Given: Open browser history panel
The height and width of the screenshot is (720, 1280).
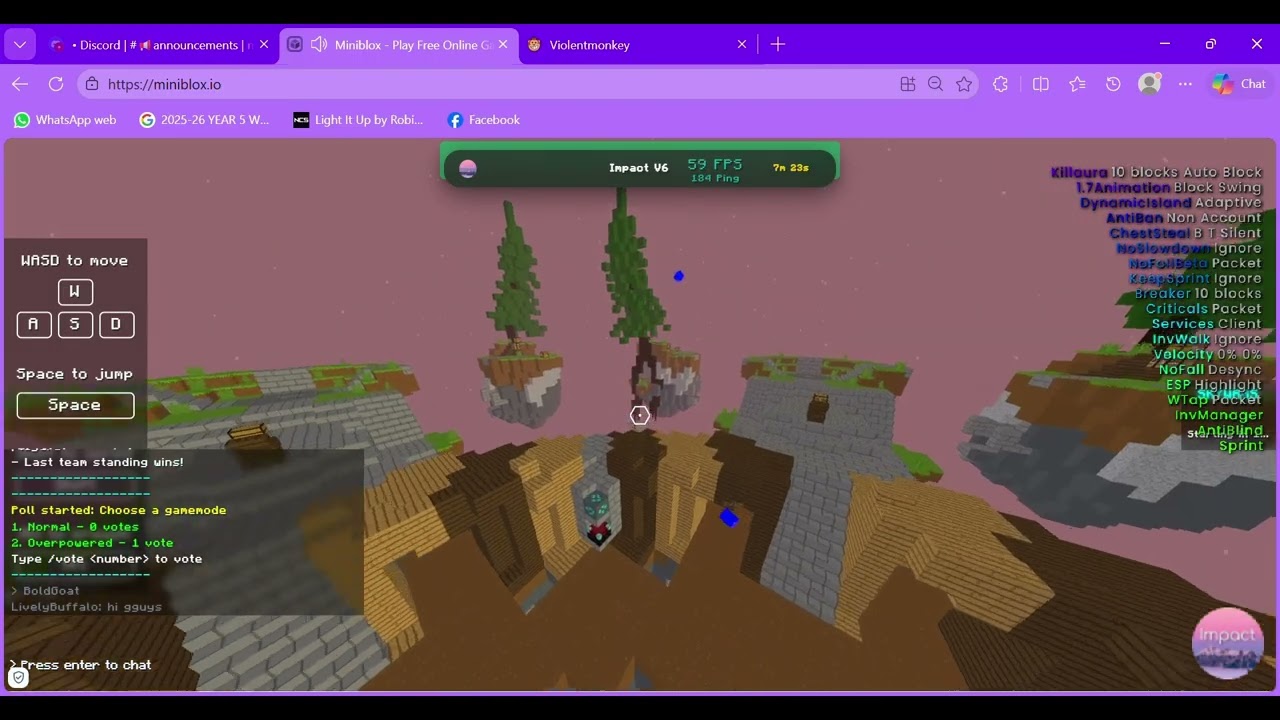Looking at the screenshot, I should 1113,85.
